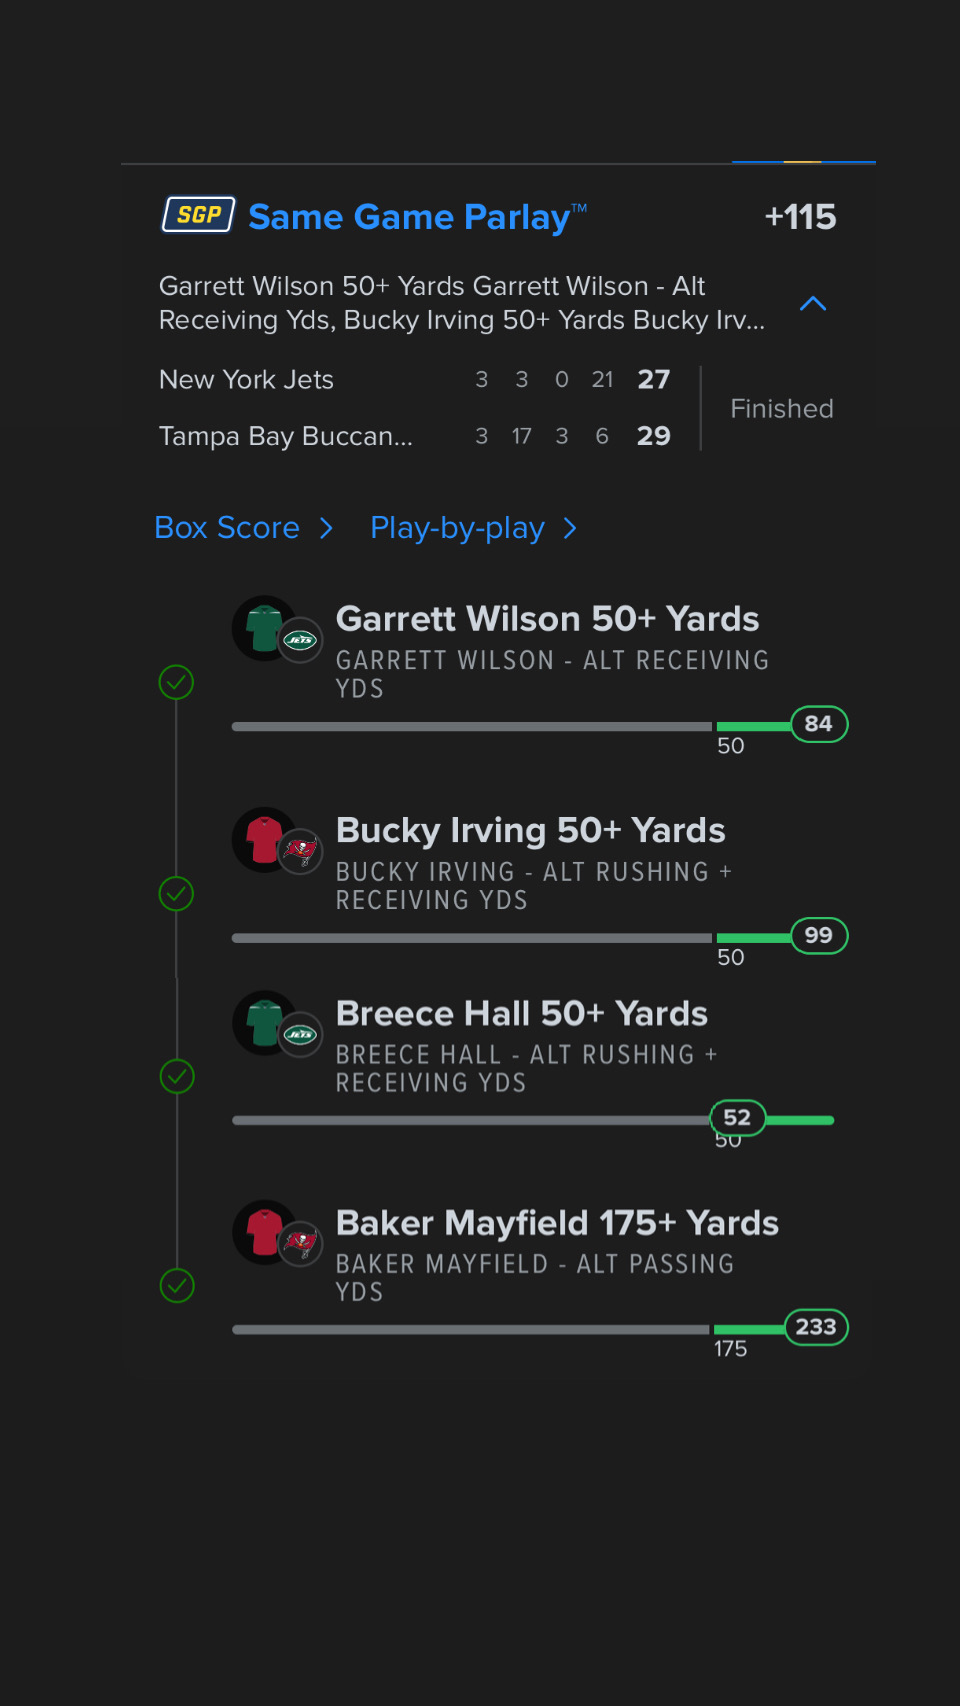The height and width of the screenshot is (1706, 960).
Task: Click the green checkmark beside Breece Hall leg
Action: (x=177, y=1076)
